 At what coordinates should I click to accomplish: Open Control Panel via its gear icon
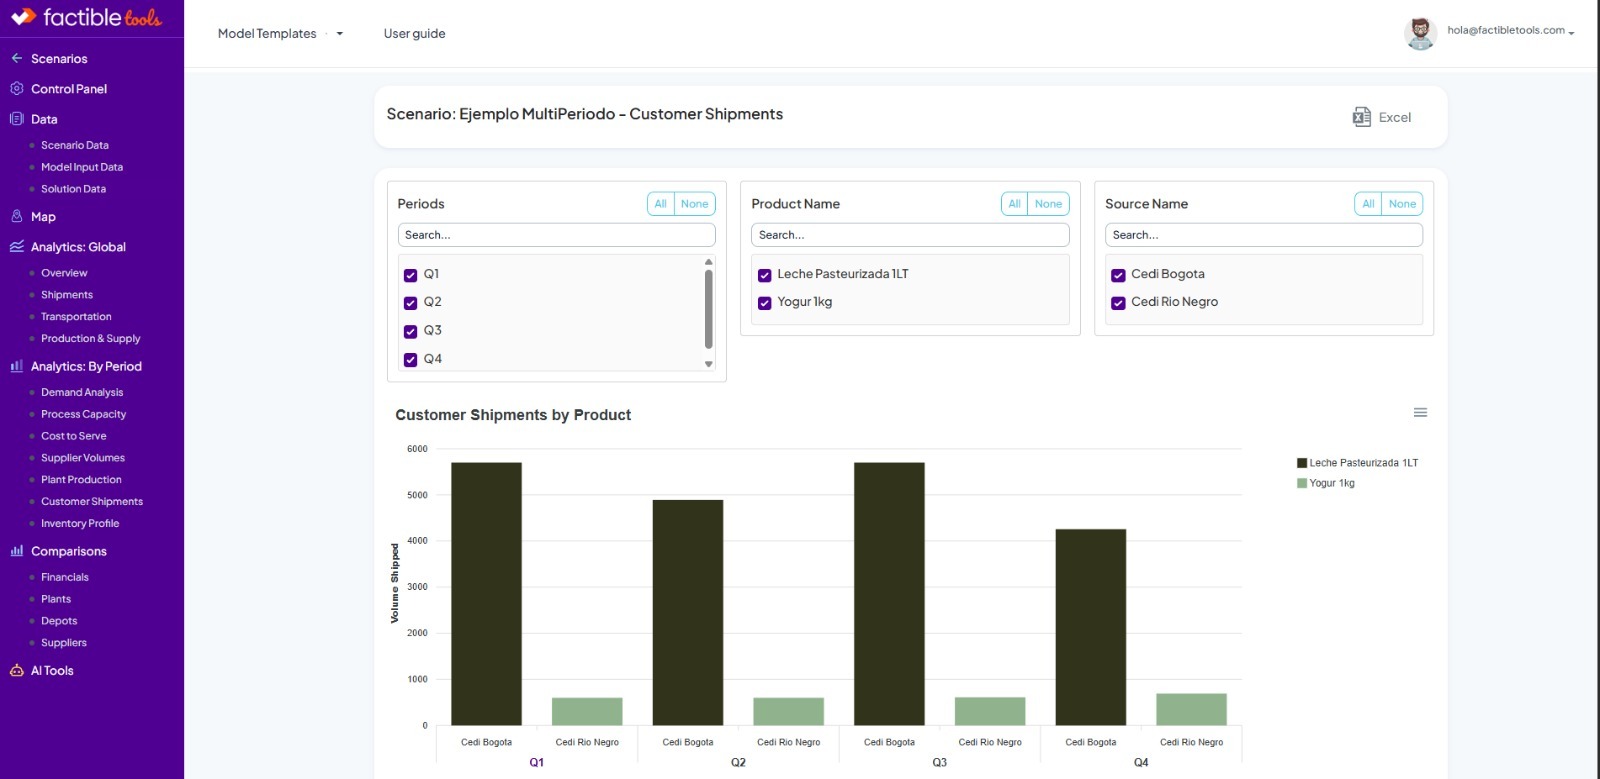point(17,88)
